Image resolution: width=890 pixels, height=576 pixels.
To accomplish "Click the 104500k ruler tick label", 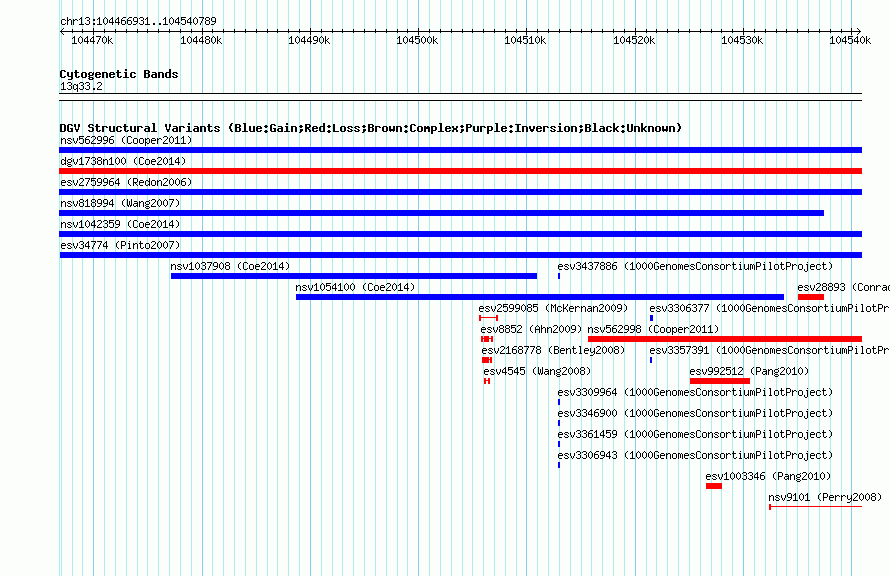I will click(x=417, y=40).
